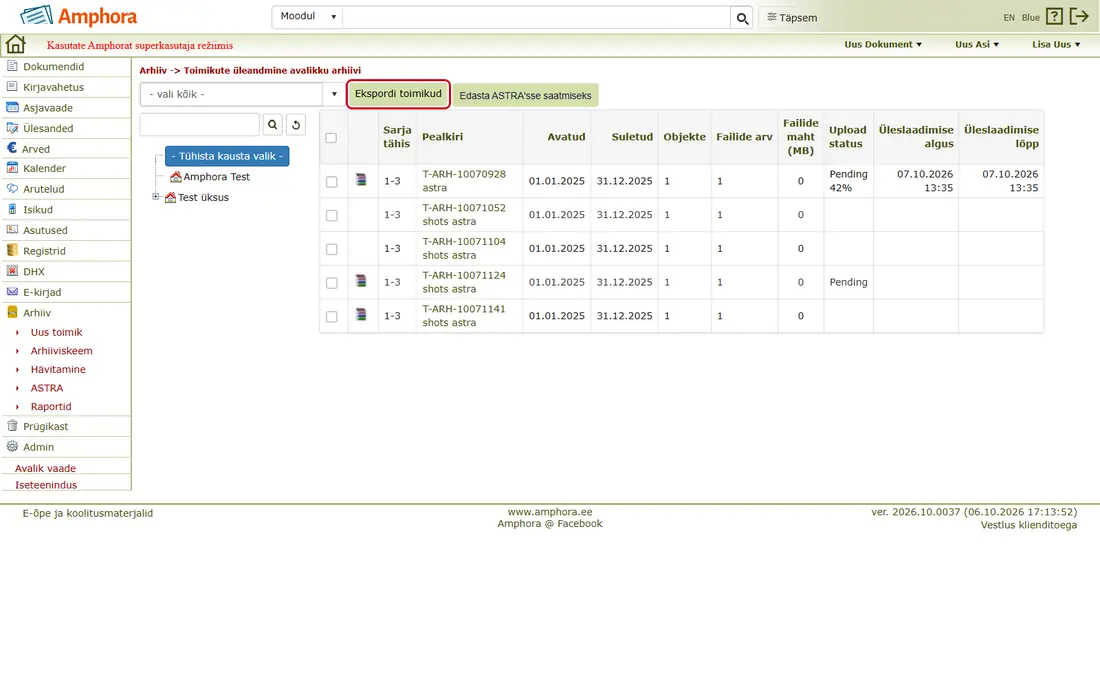Click archive icon in T-ARH-10071141 row
This screenshot has width=1100, height=688.
[x=361, y=315]
